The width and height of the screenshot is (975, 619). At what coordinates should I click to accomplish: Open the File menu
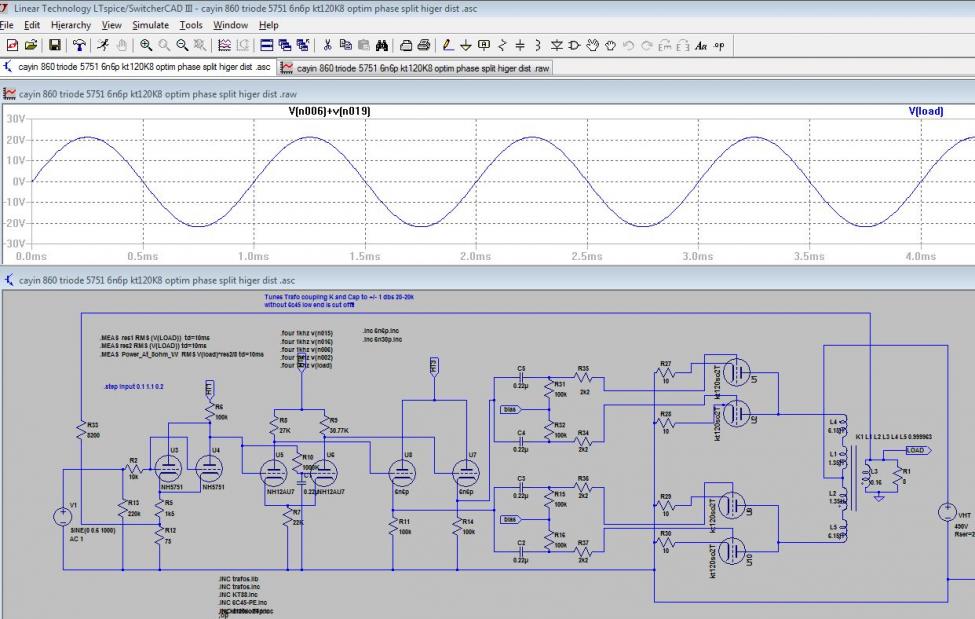coord(7,25)
